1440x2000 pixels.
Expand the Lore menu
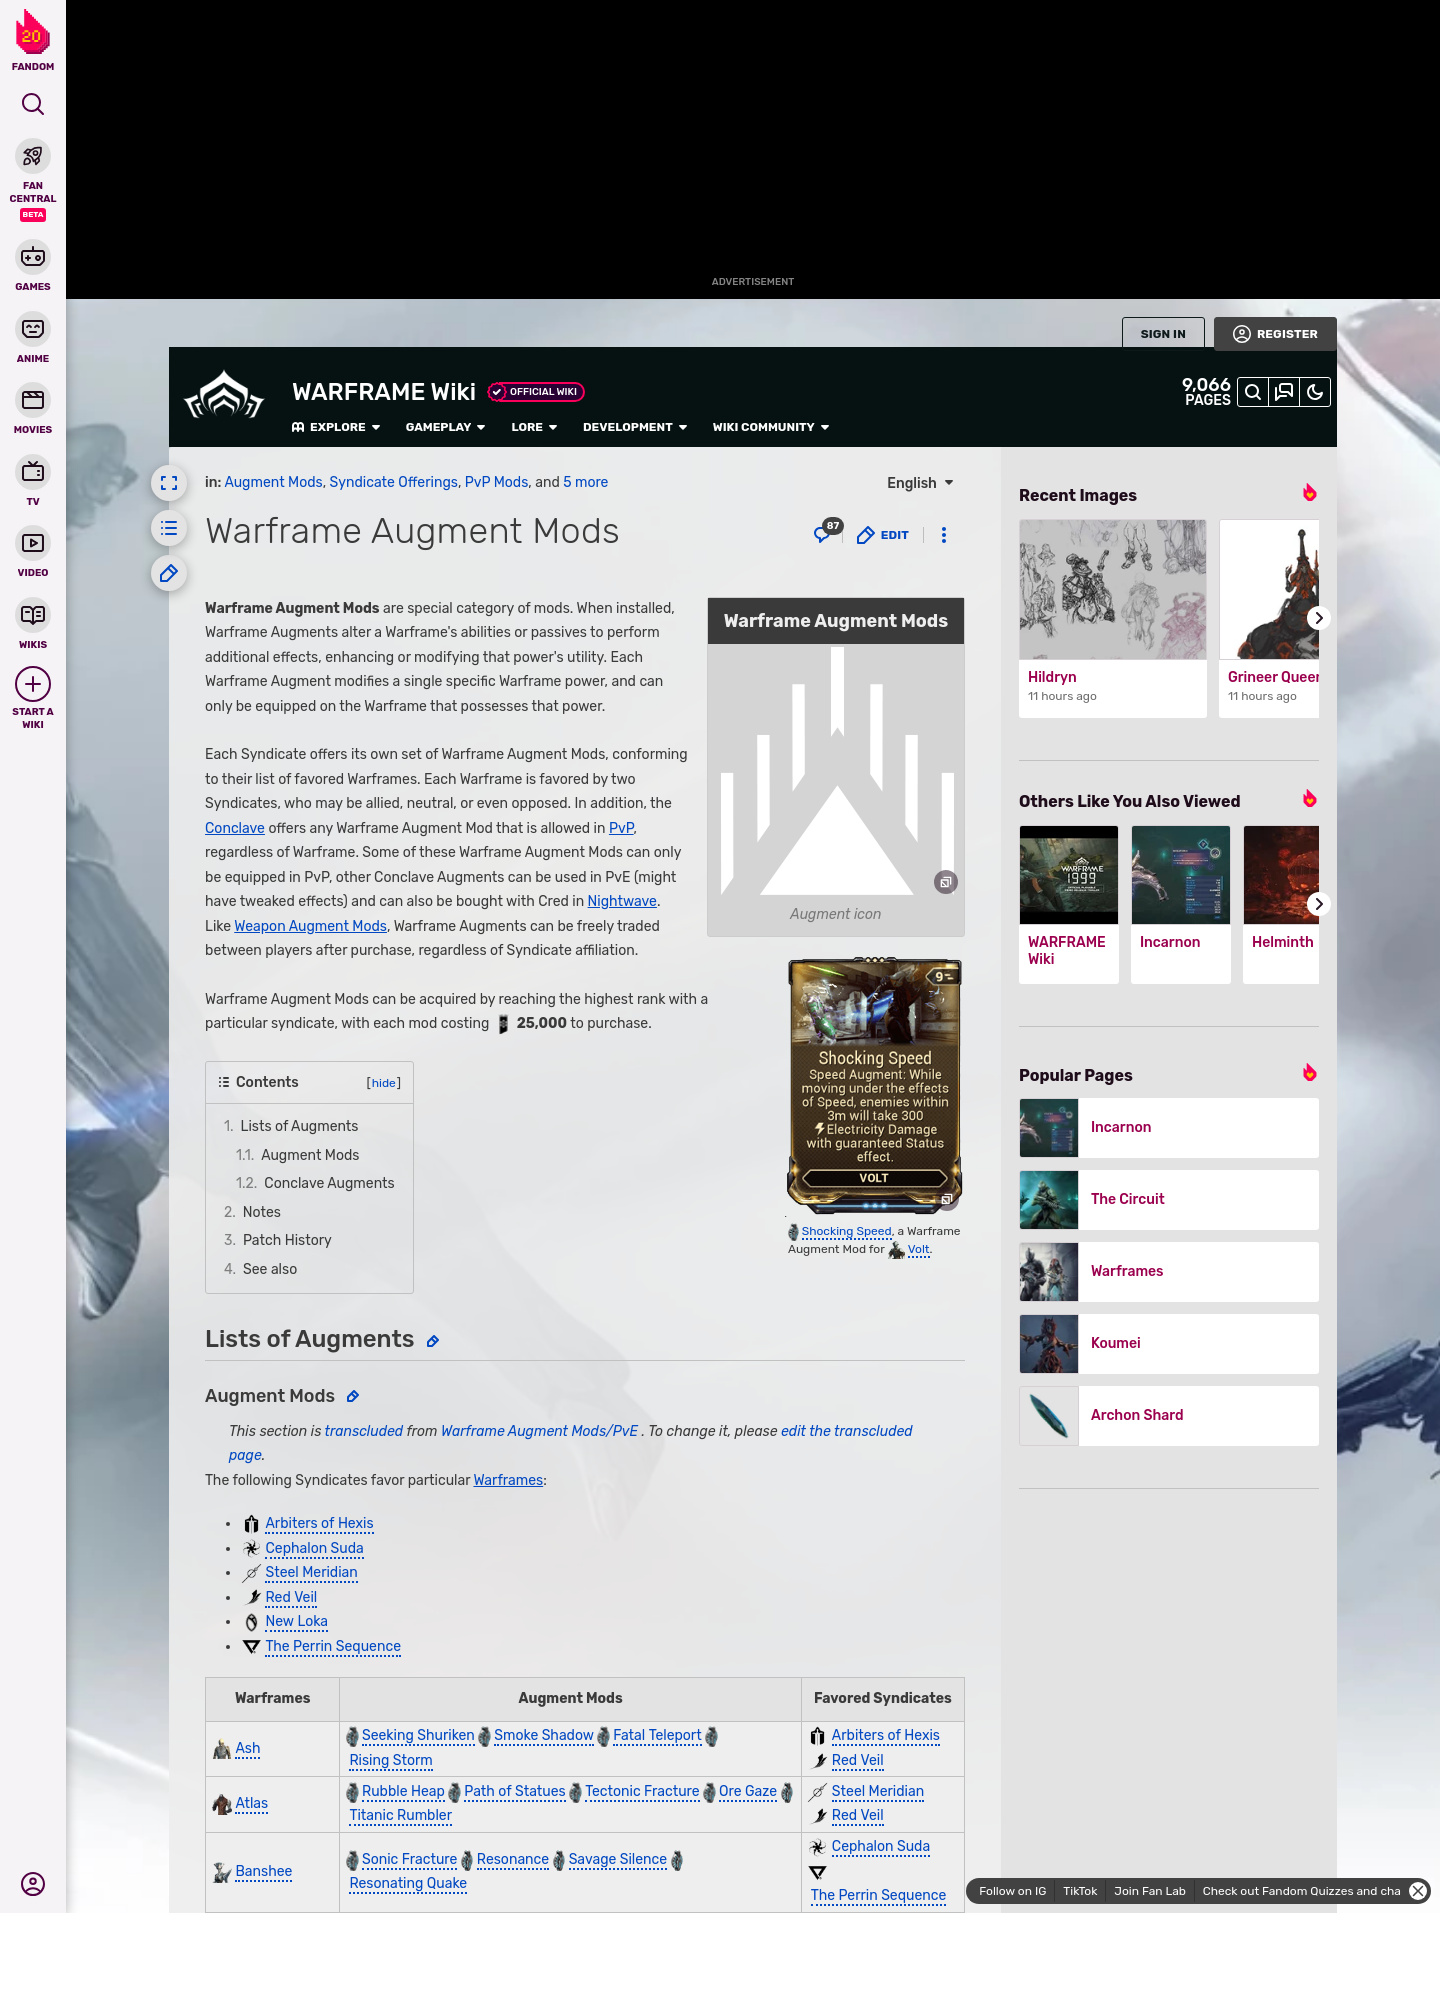point(534,427)
